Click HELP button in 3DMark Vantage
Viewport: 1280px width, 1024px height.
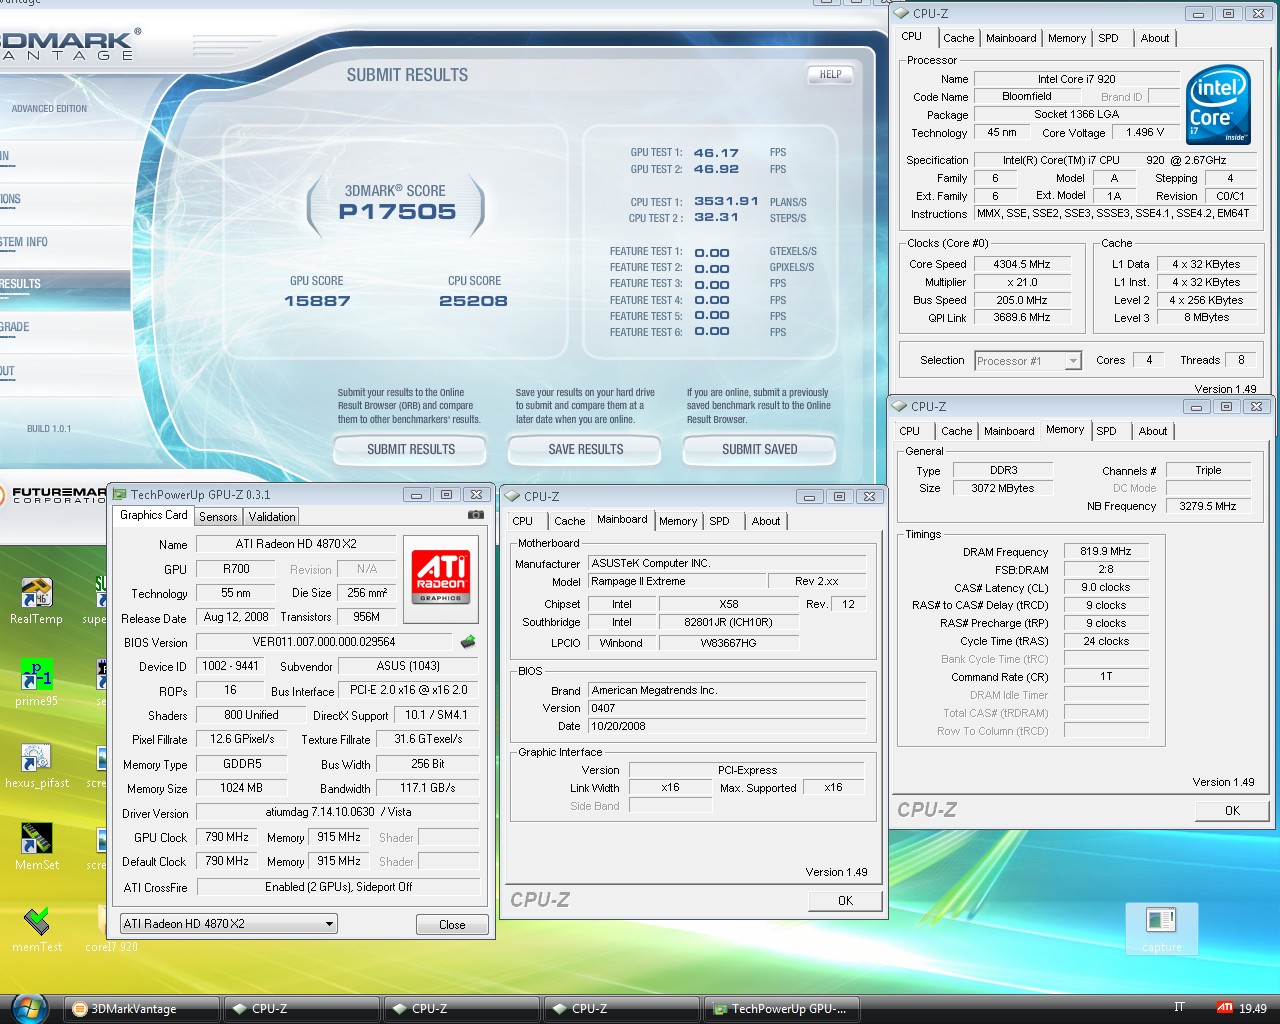tap(830, 74)
